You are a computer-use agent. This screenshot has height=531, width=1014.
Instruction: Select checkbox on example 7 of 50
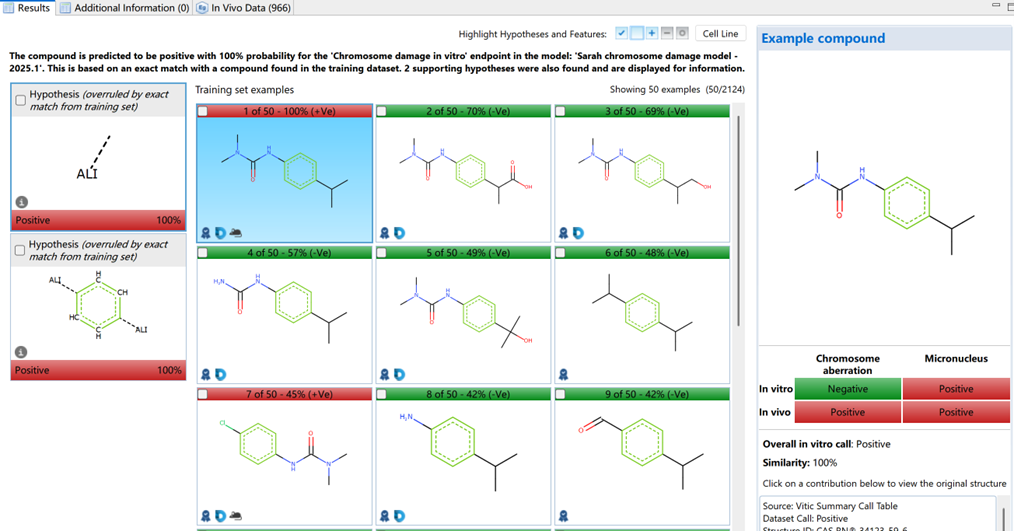[204, 395]
